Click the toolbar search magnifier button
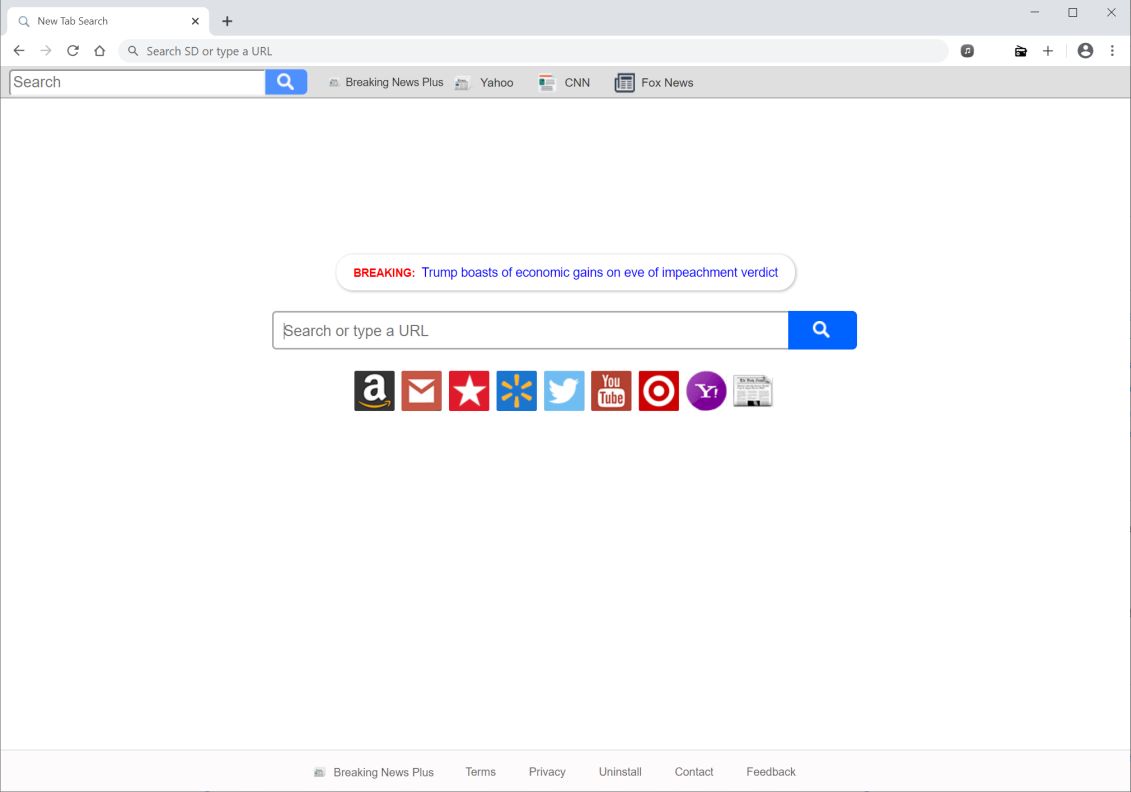The height and width of the screenshot is (792, 1131). pyautogui.click(x=286, y=82)
